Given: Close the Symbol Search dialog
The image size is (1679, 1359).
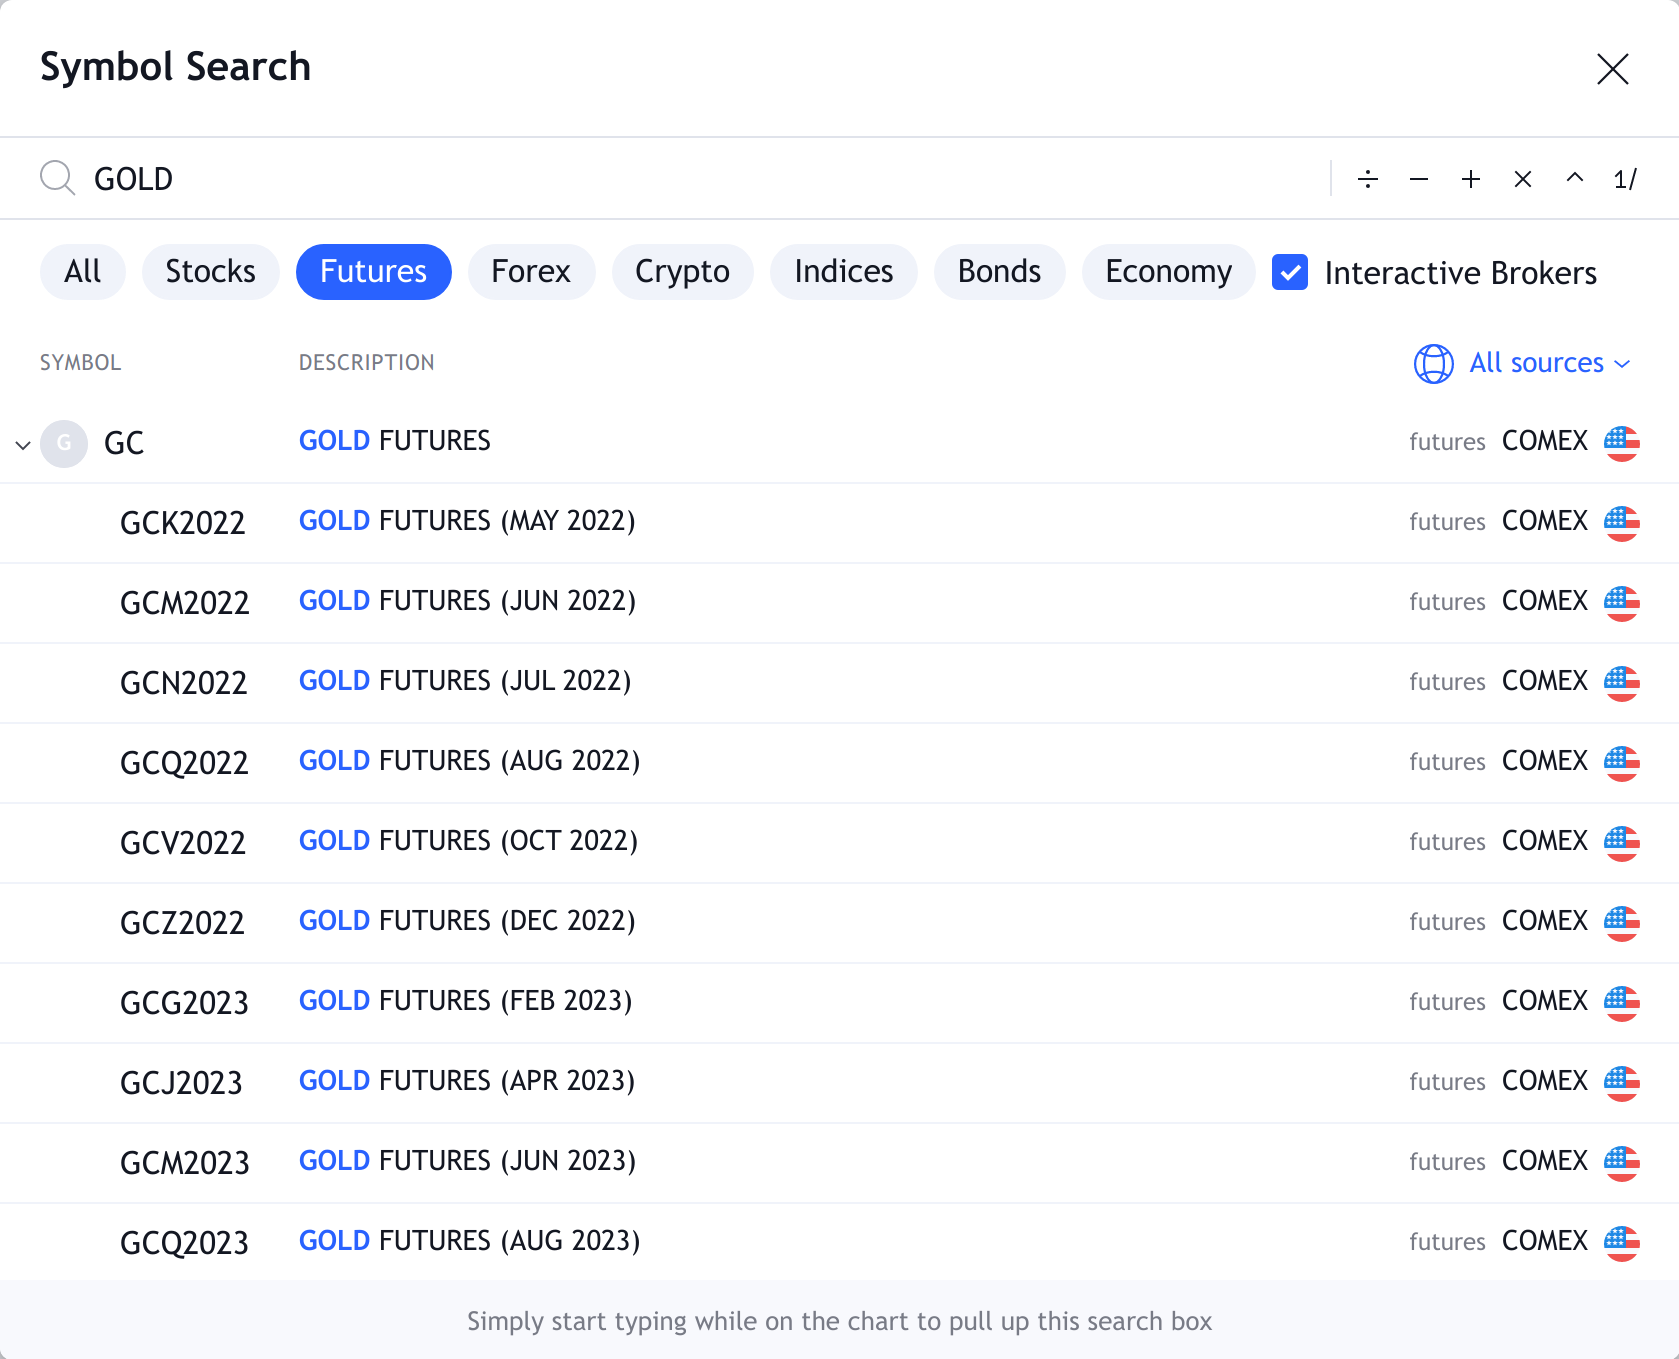Looking at the screenshot, I should [x=1613, y=69].
